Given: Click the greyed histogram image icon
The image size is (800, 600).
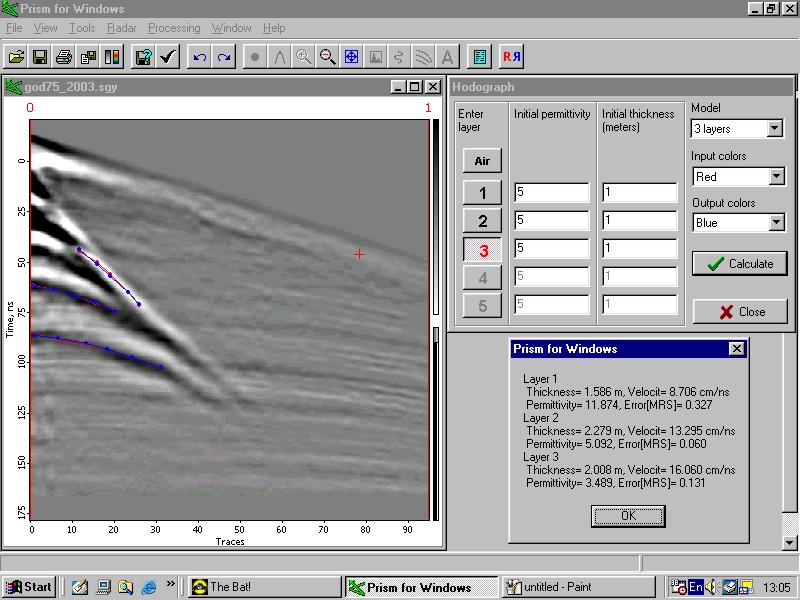Looking at the screenshot, I should pyautogui.click(x=375, y=56).
